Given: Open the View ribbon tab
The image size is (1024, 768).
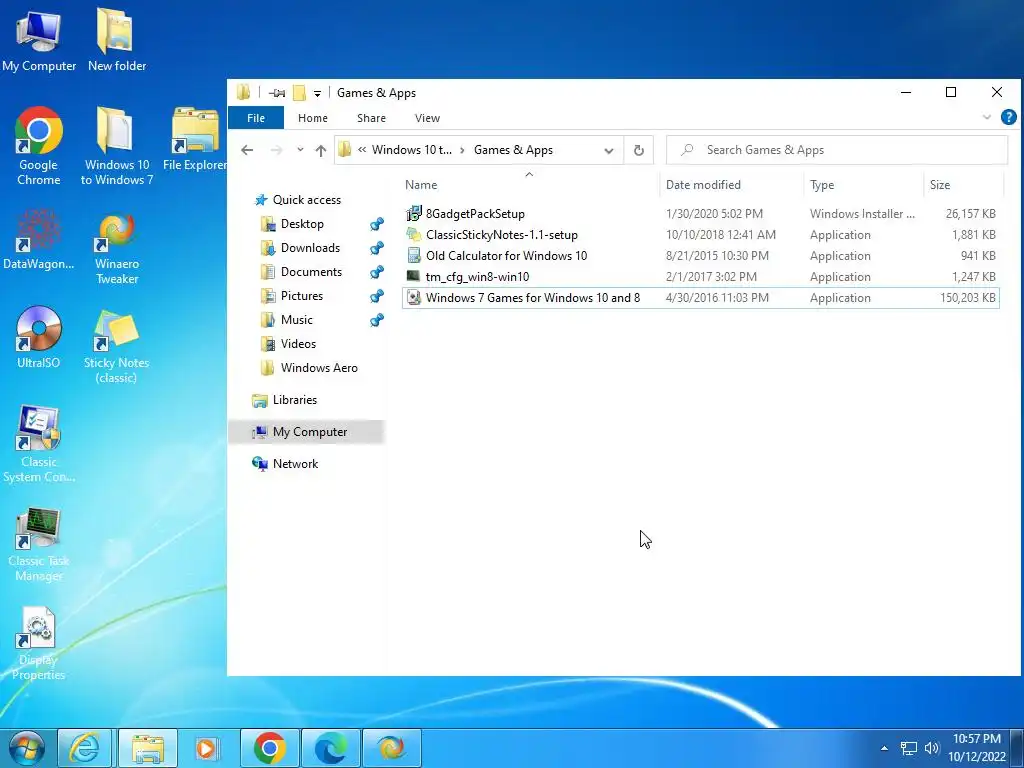Looking at the screenshot, I should (x=427, y=118).
